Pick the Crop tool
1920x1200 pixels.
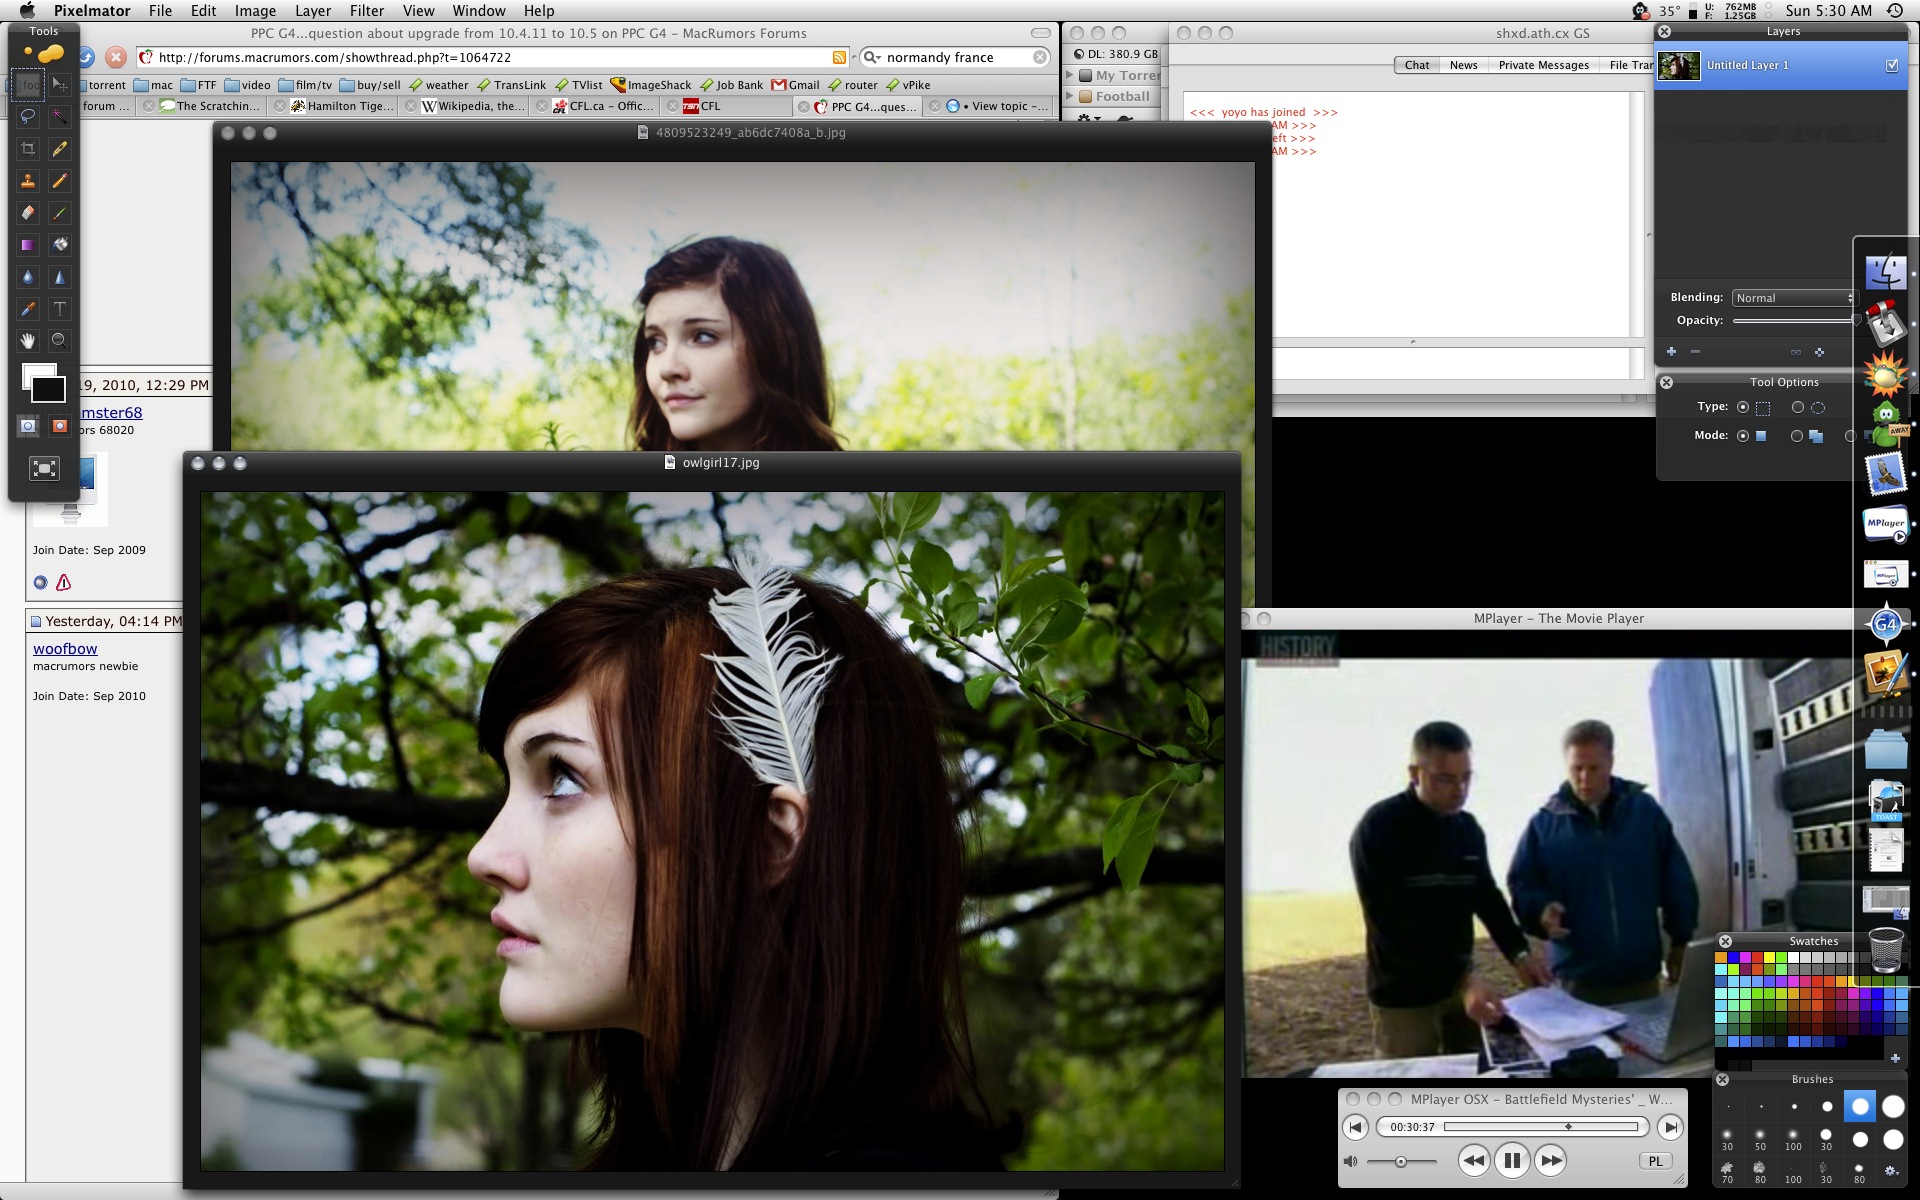coord(28,149)
